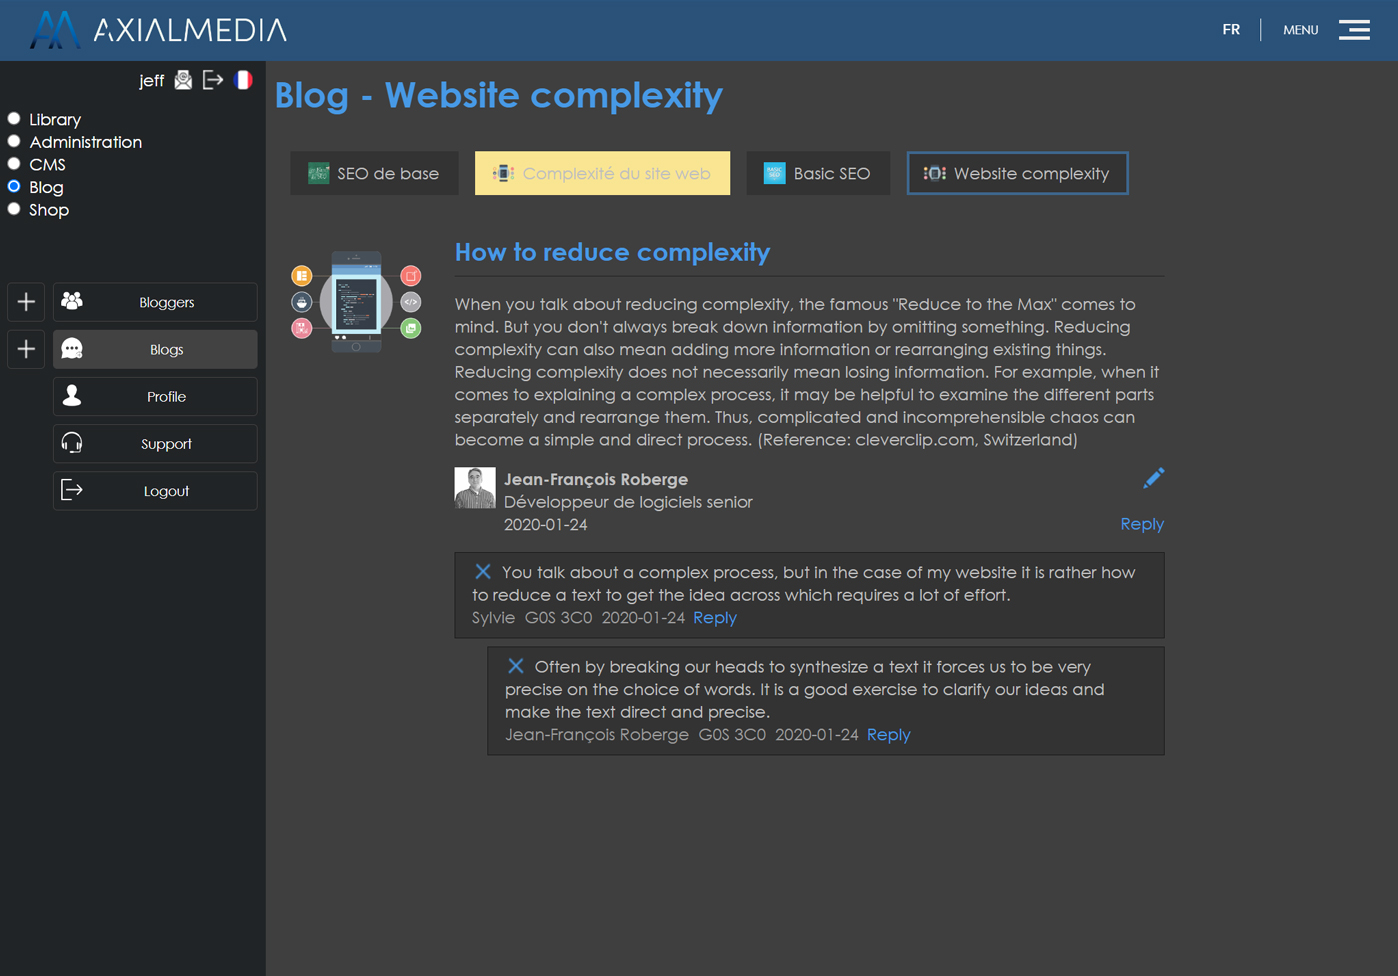Select the Administration radio option
The height and width of the screenshot is (976, 1398).
[x=14, y=142]
